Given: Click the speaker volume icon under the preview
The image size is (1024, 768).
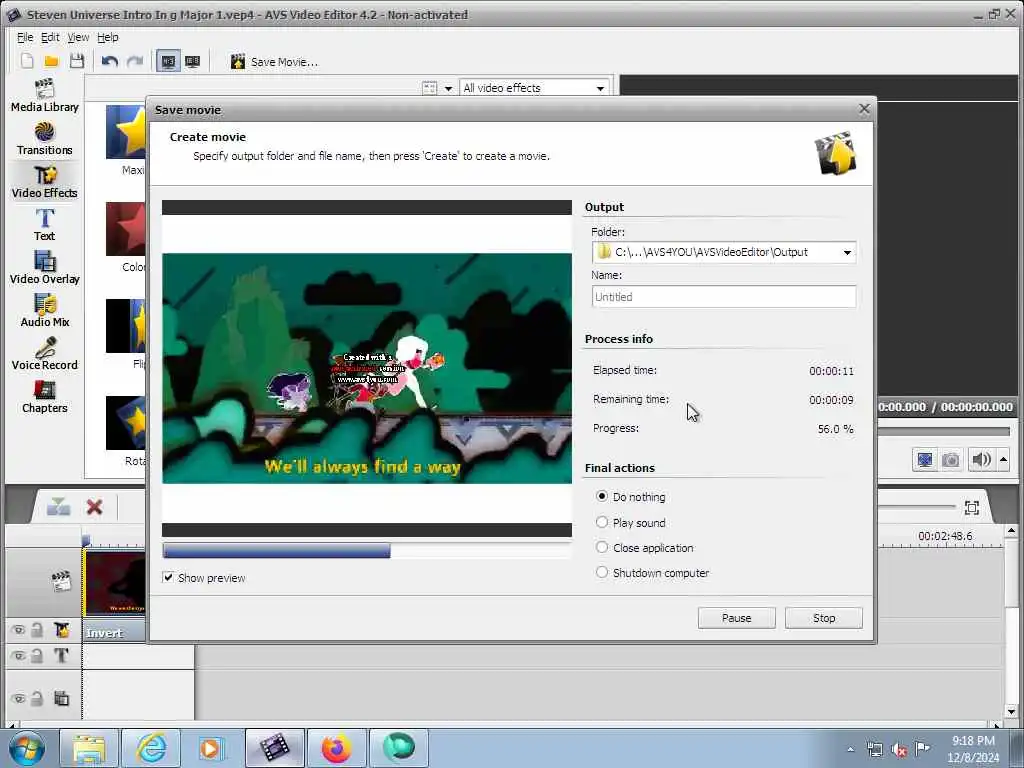Looking at the screenshot, I should click(x=981, y=460).
